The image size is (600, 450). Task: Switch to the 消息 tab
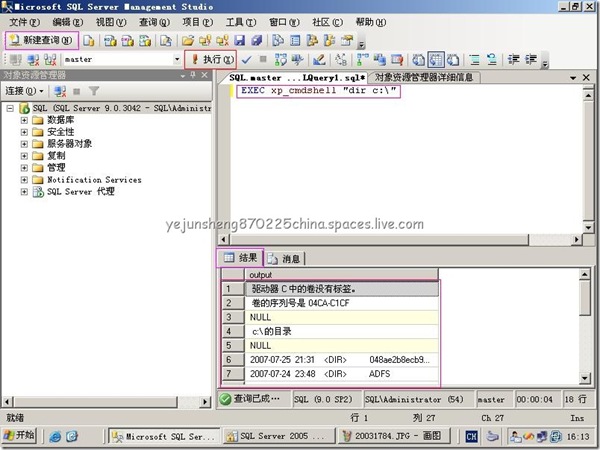click(x=284, y=259)
